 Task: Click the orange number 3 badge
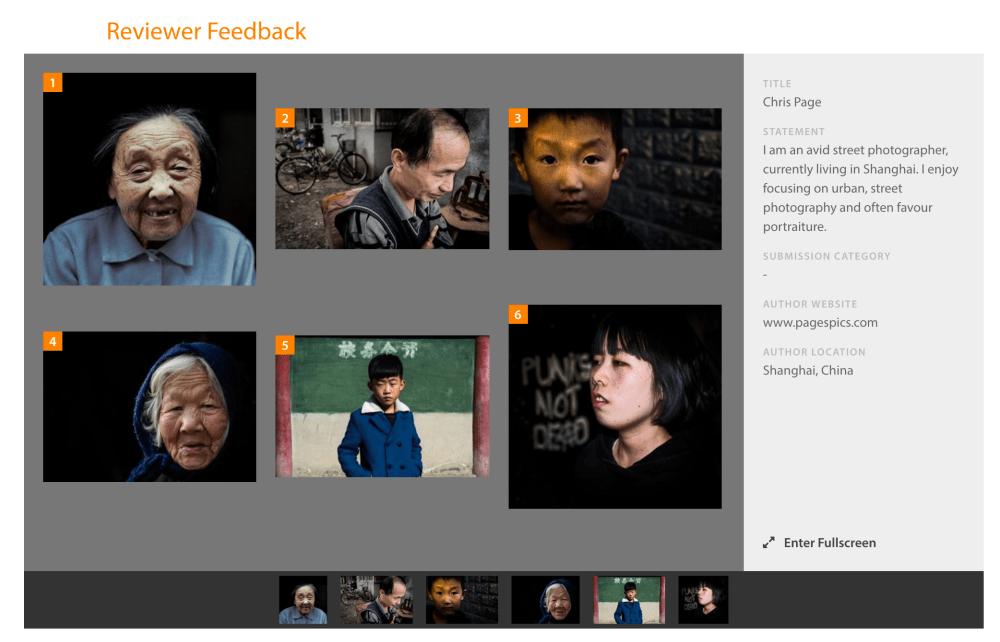click(x=517, y=118)
